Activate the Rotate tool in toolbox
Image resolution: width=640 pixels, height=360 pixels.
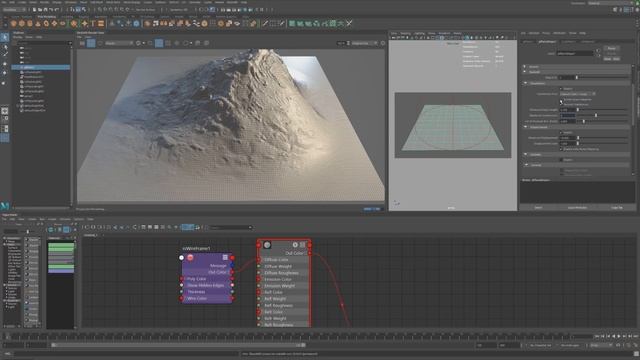point(5,73)
